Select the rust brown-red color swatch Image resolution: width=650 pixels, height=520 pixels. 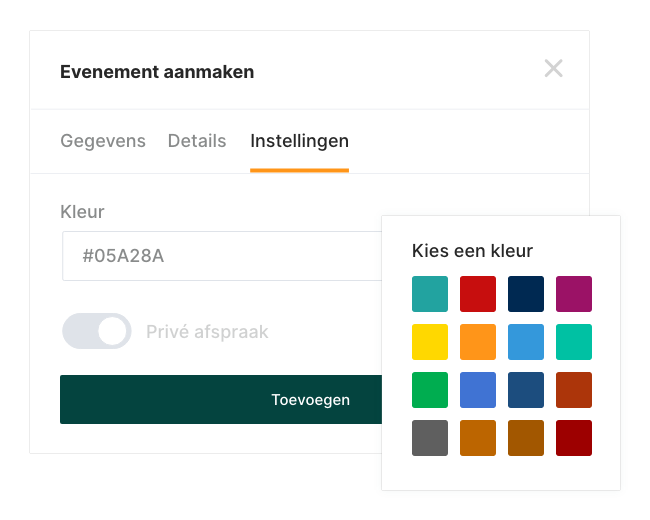574,390
